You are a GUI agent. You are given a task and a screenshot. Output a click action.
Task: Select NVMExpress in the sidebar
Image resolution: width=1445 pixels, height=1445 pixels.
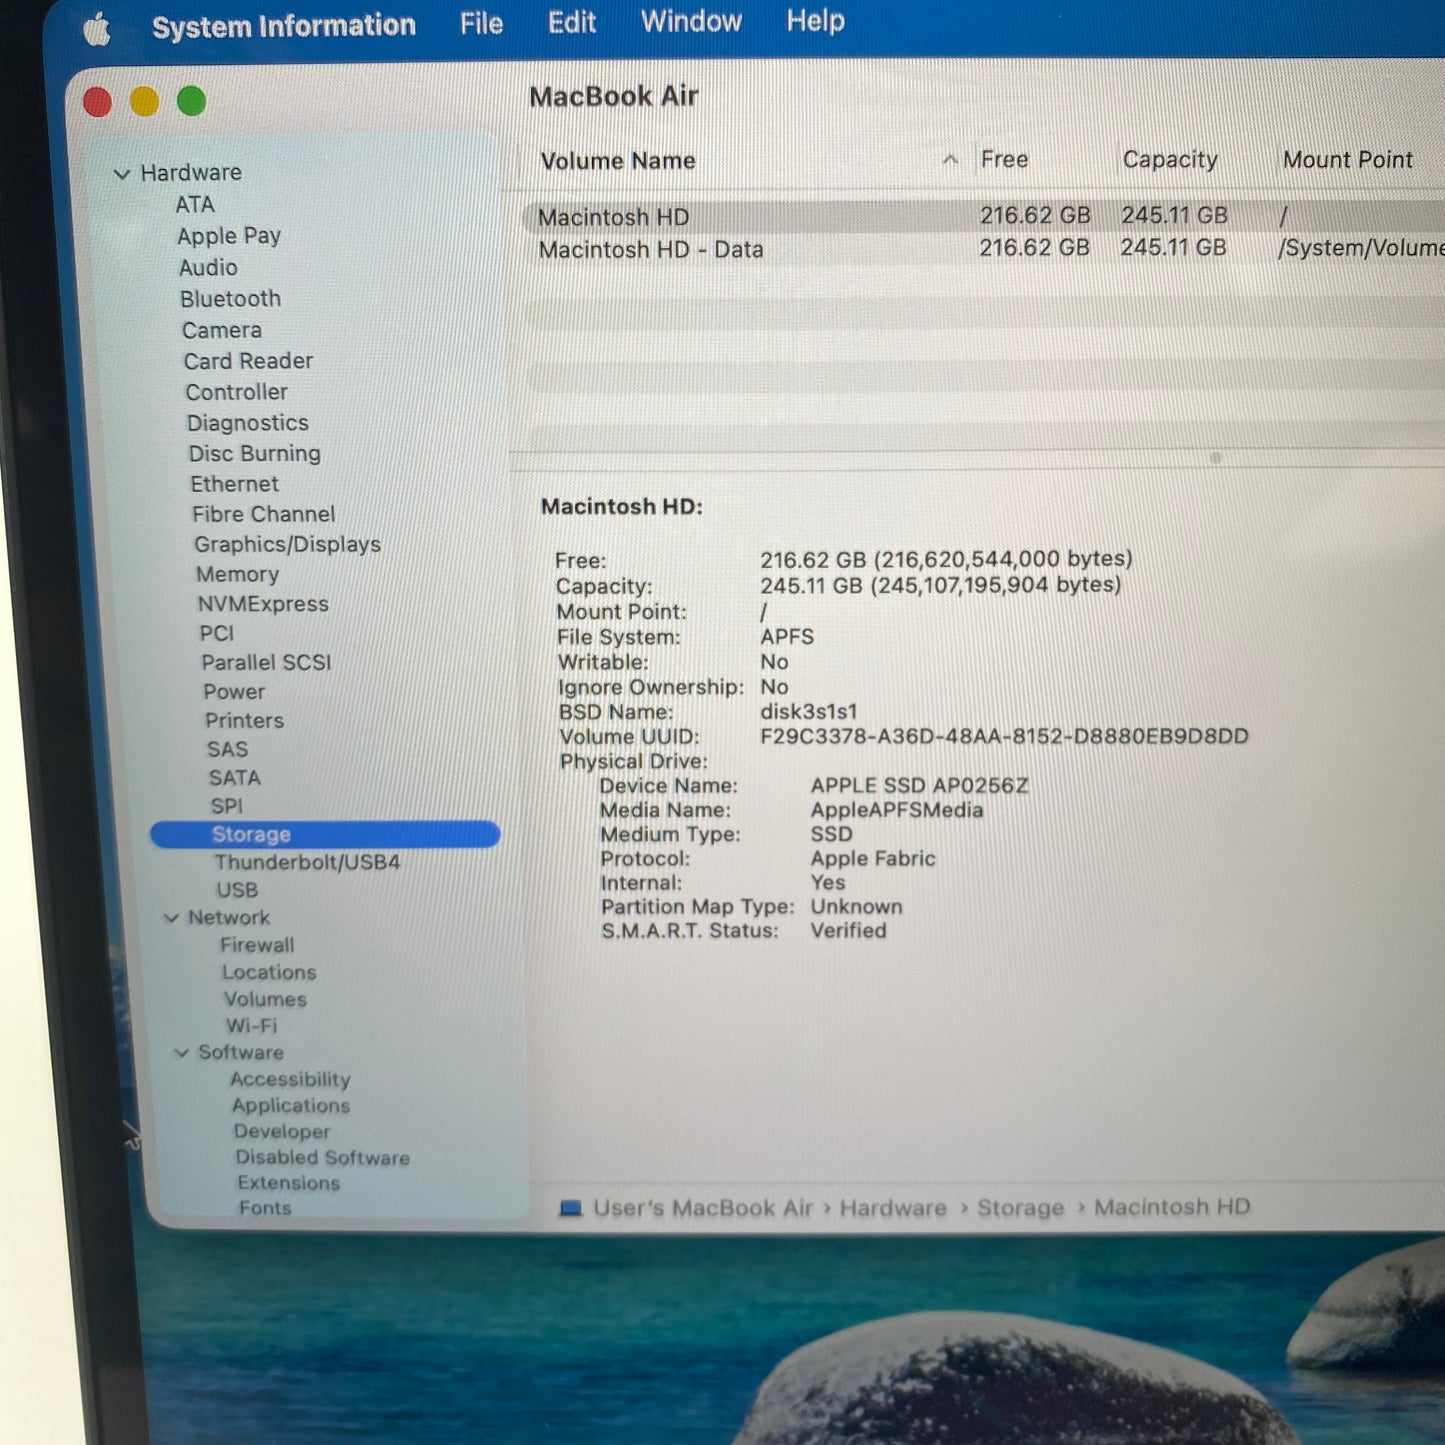point(263,604)
